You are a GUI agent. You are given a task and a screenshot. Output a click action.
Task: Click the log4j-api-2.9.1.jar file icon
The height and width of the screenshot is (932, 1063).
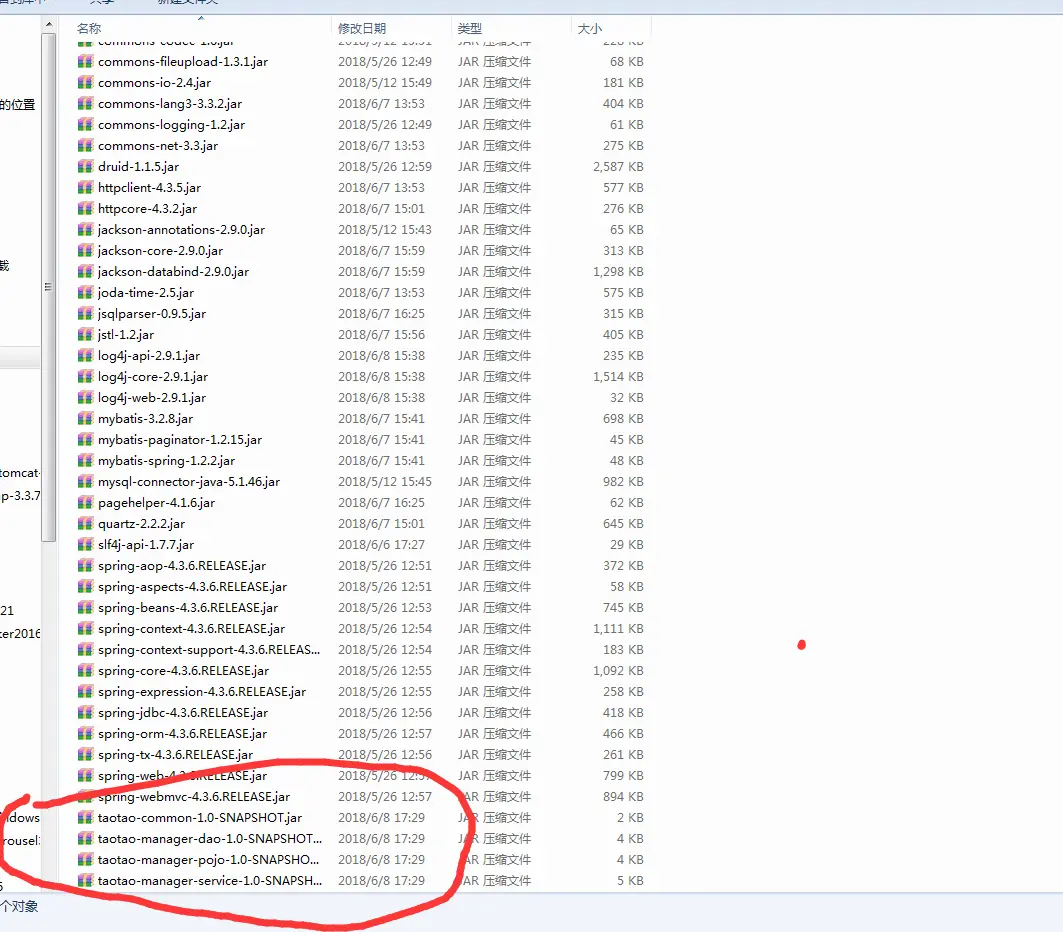tap(85, 356)
